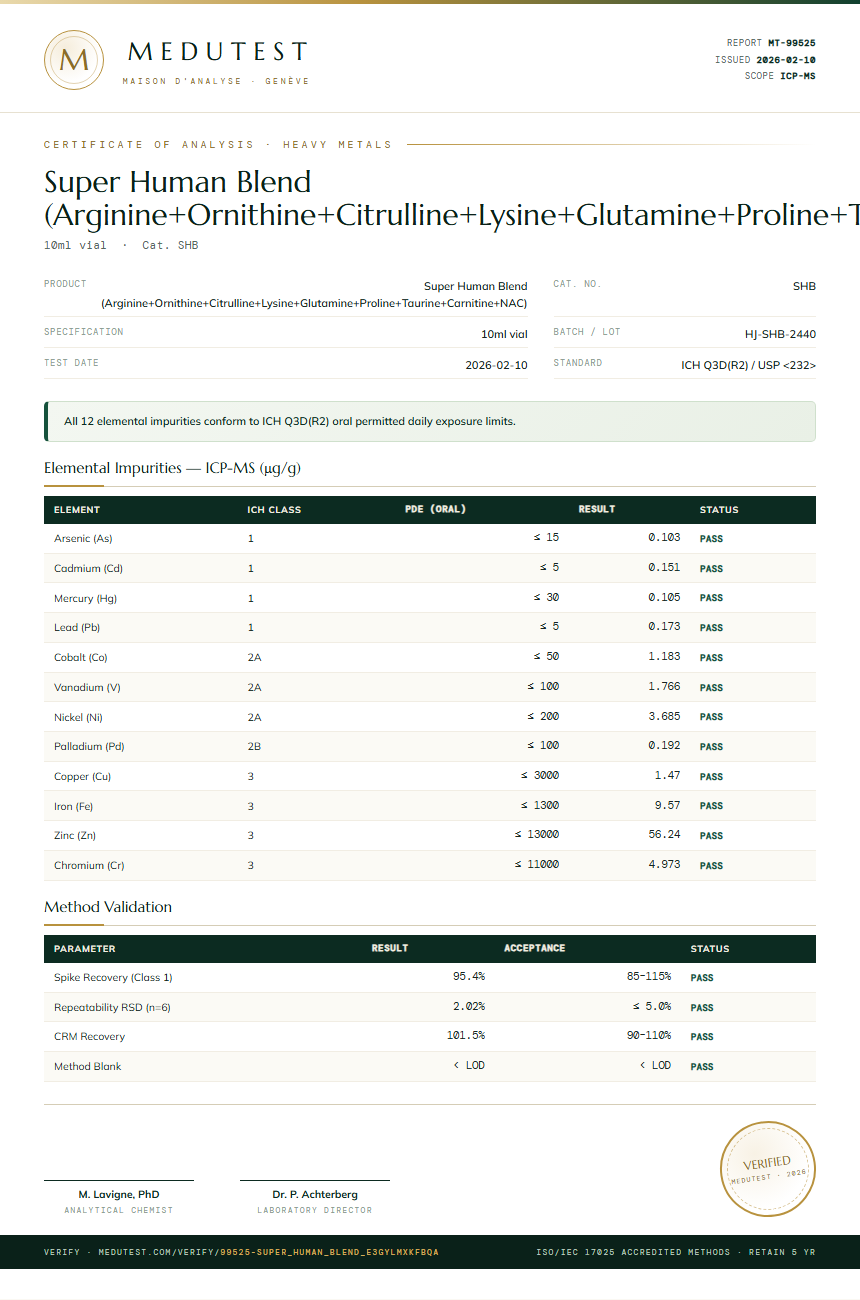The width and height of the screenshot is (860, 1300).
Task: Click the Lead result 0.173
Action: (664, 627)
